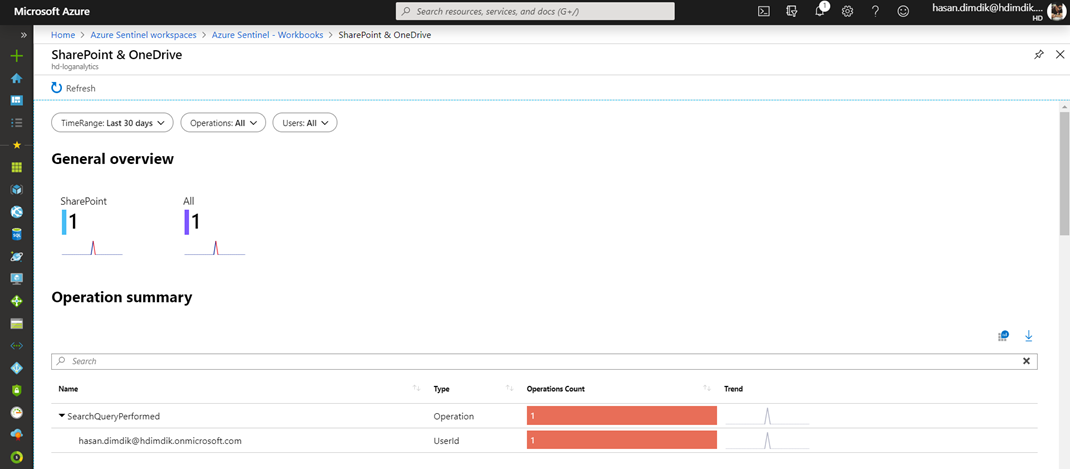Select the SharePoint overview tile
The width and height of the screenshot is (1070, 469).
point(91,226)
